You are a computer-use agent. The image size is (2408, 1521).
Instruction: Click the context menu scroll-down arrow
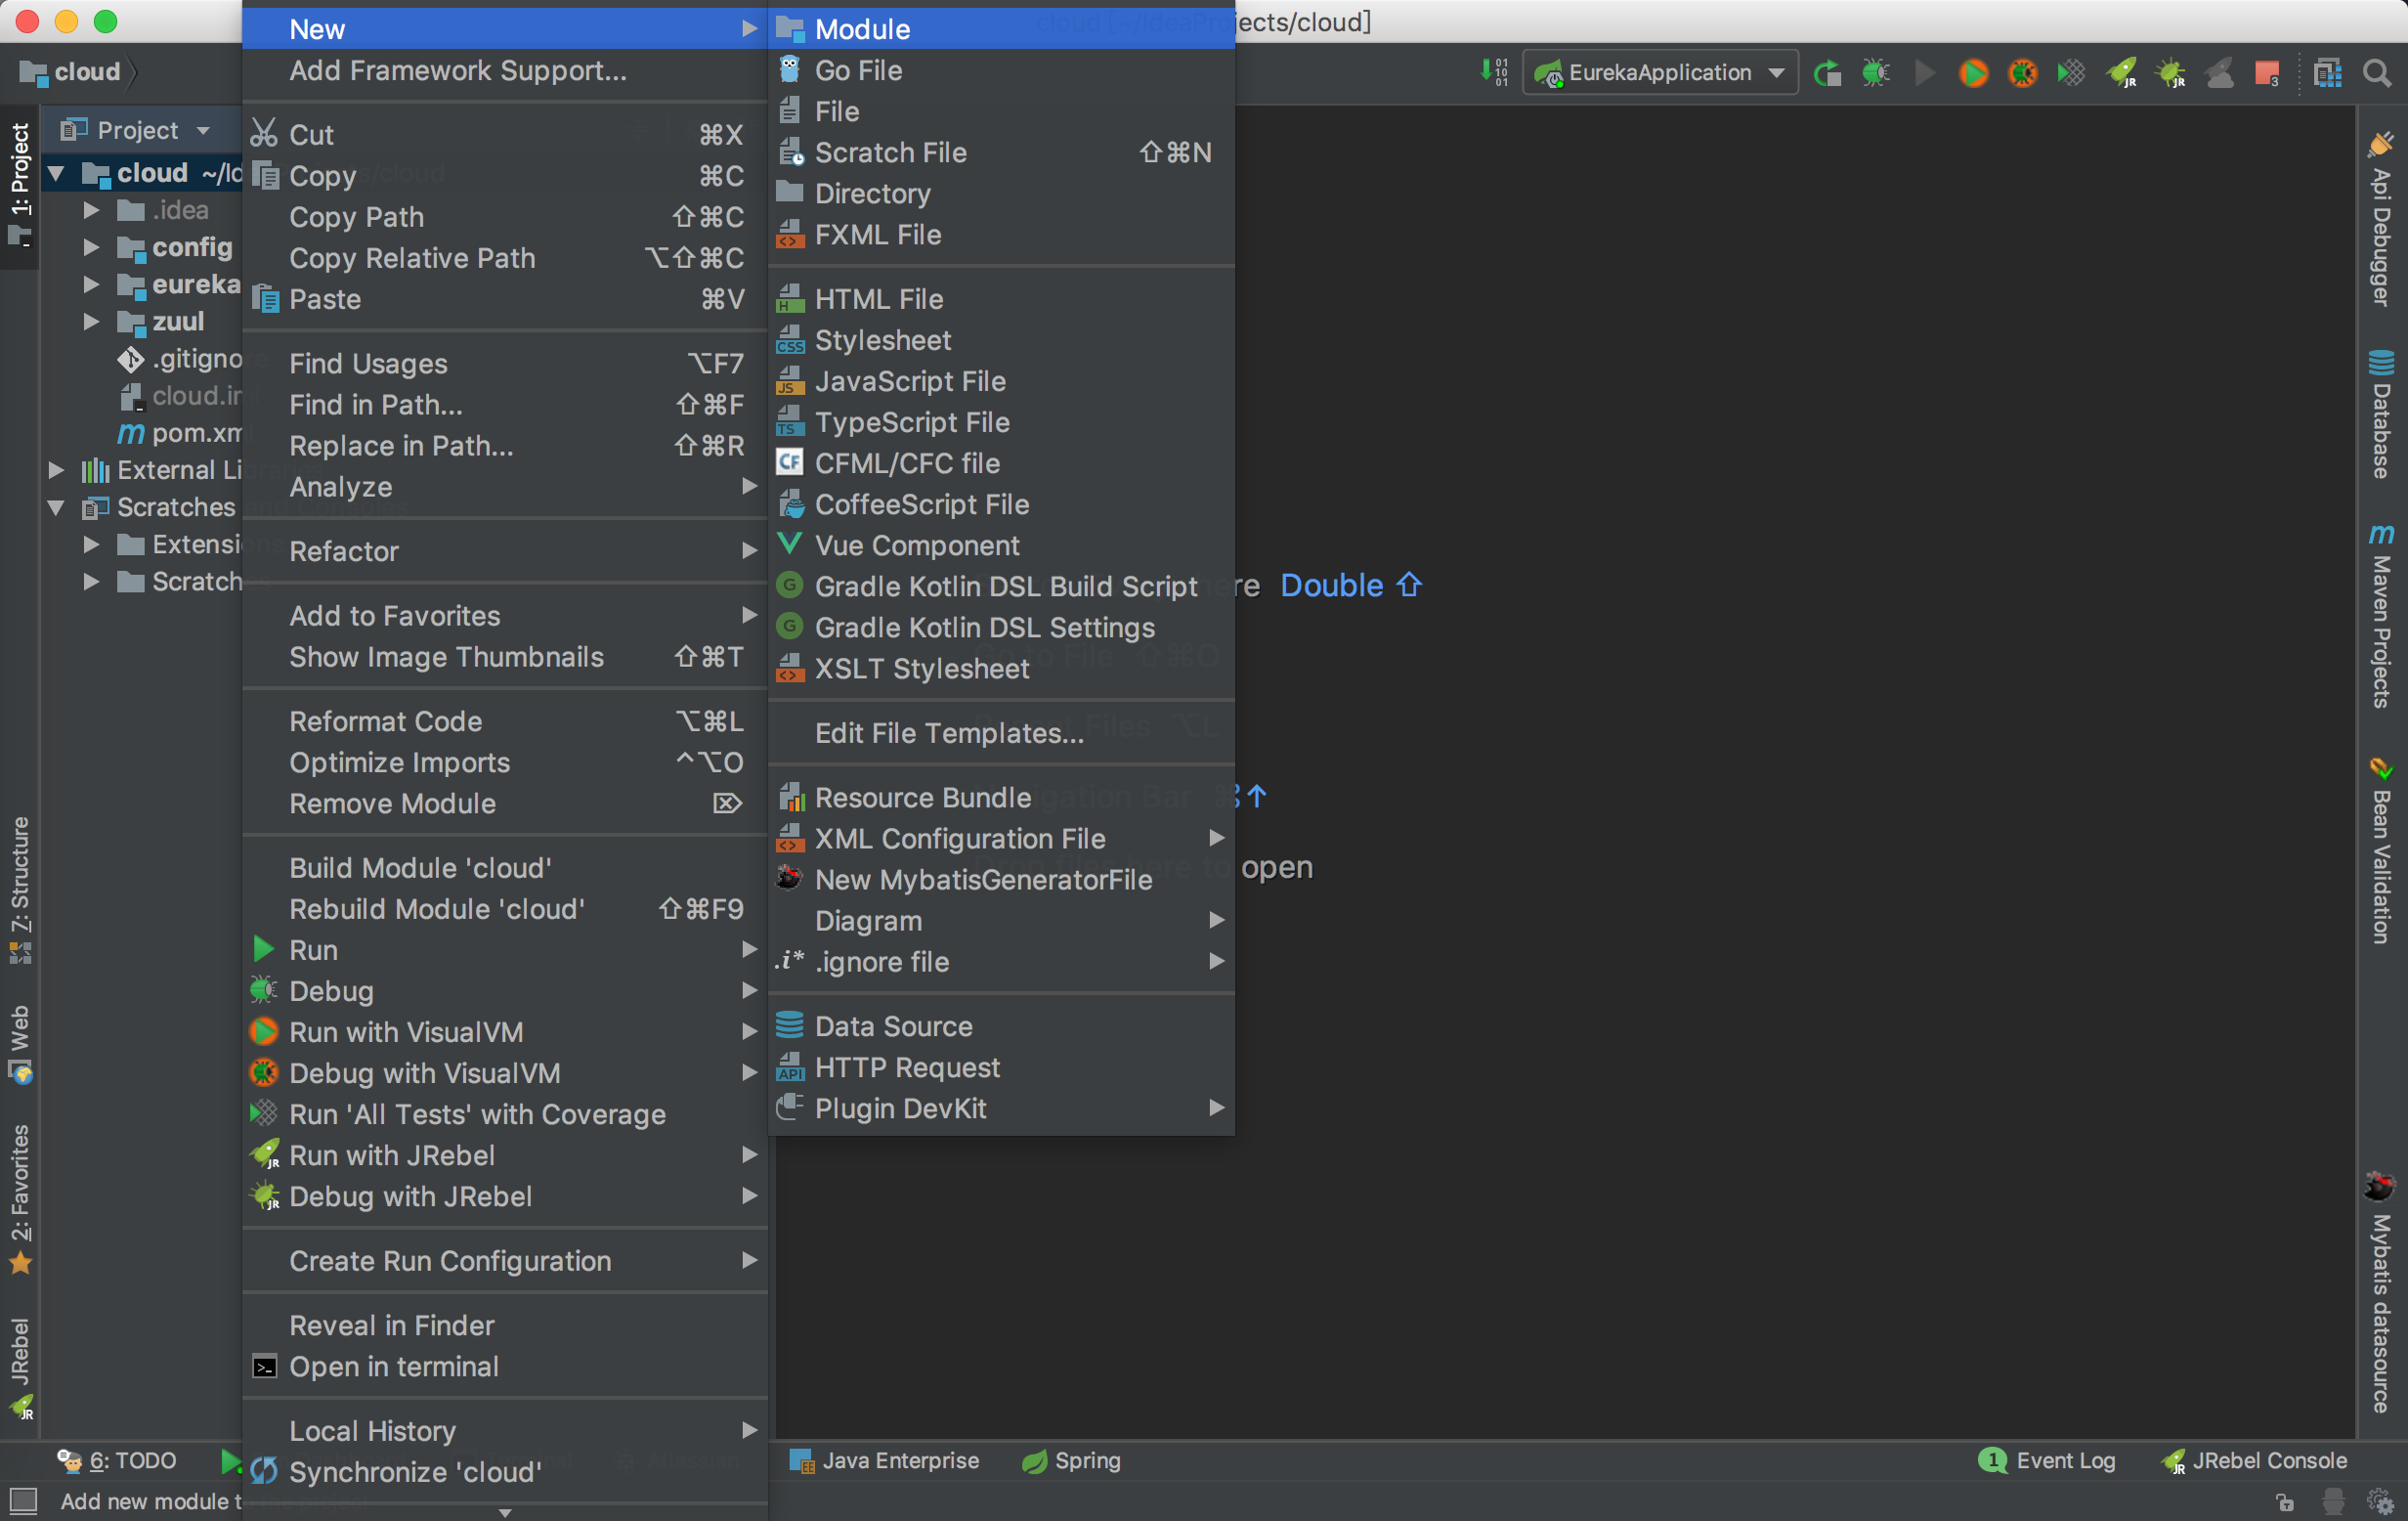click(505, 1512)
